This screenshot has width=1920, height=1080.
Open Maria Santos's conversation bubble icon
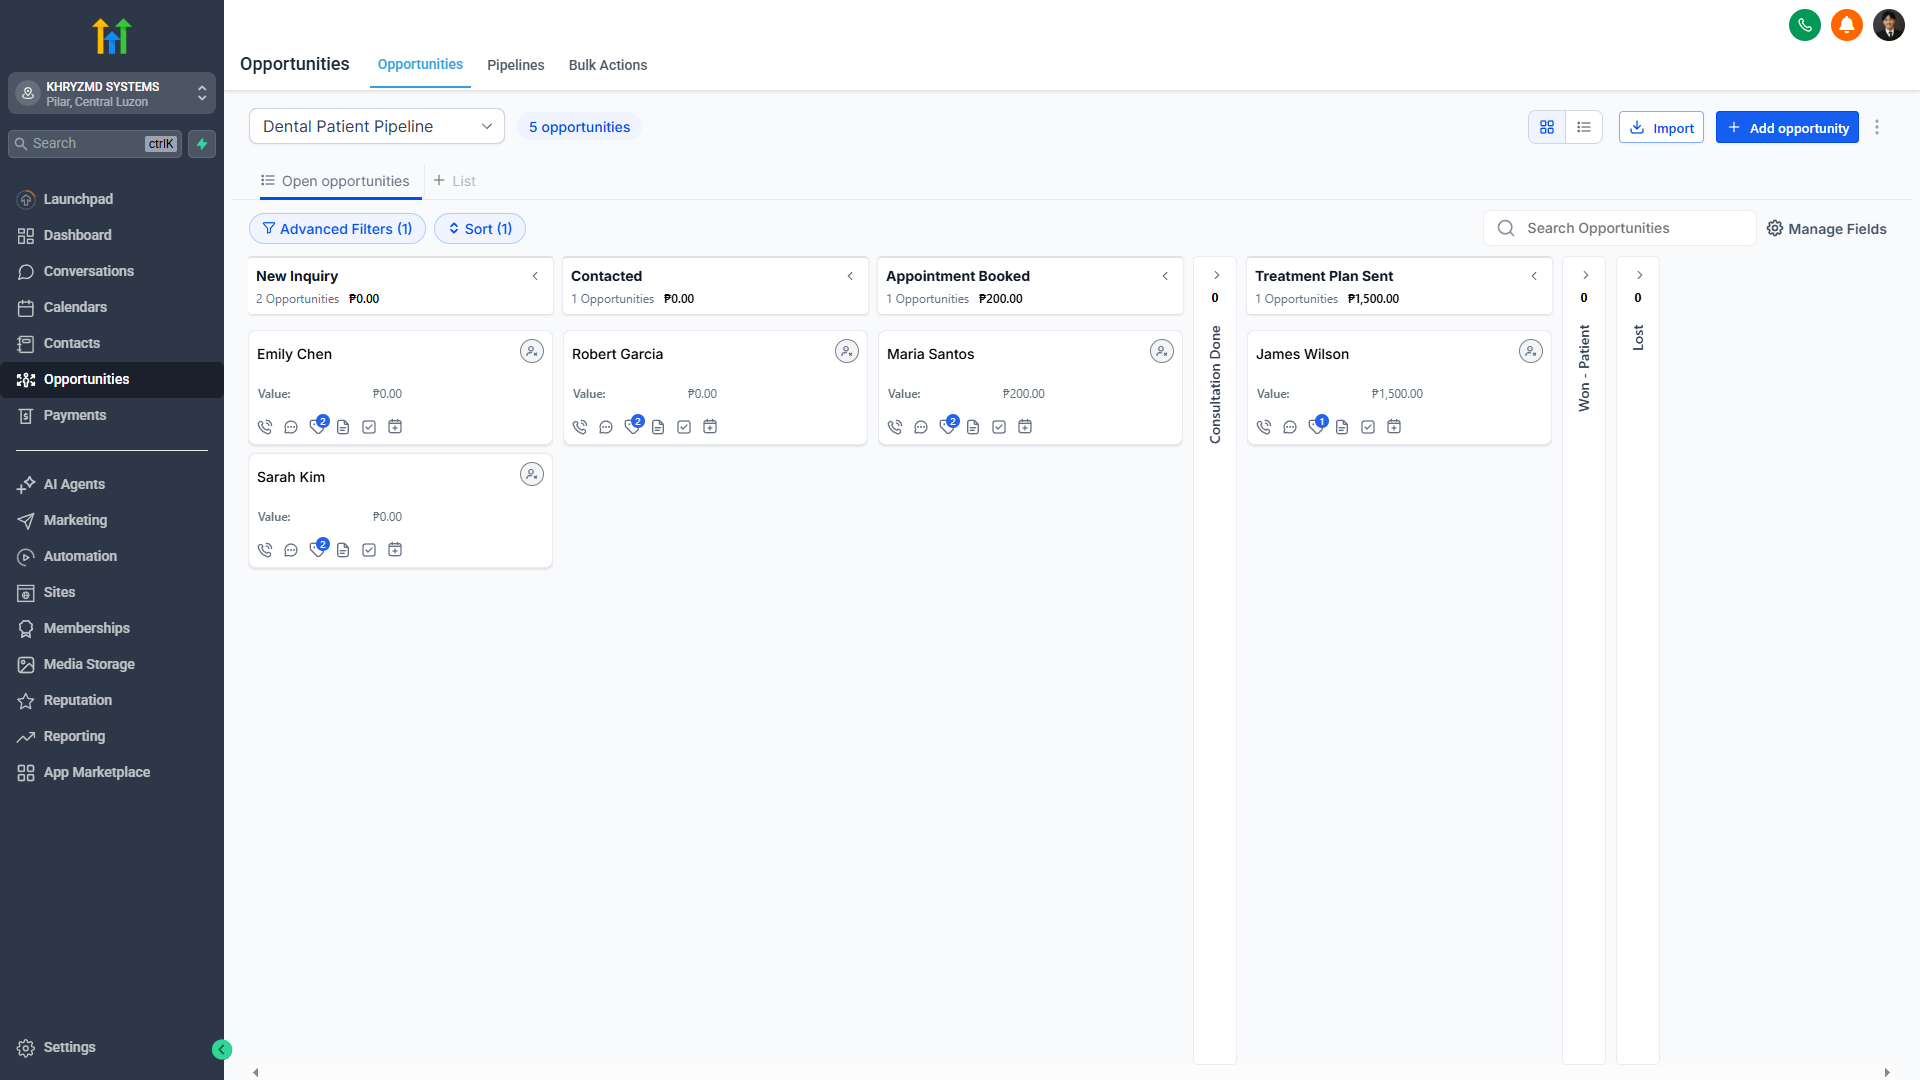click(921, 427)
